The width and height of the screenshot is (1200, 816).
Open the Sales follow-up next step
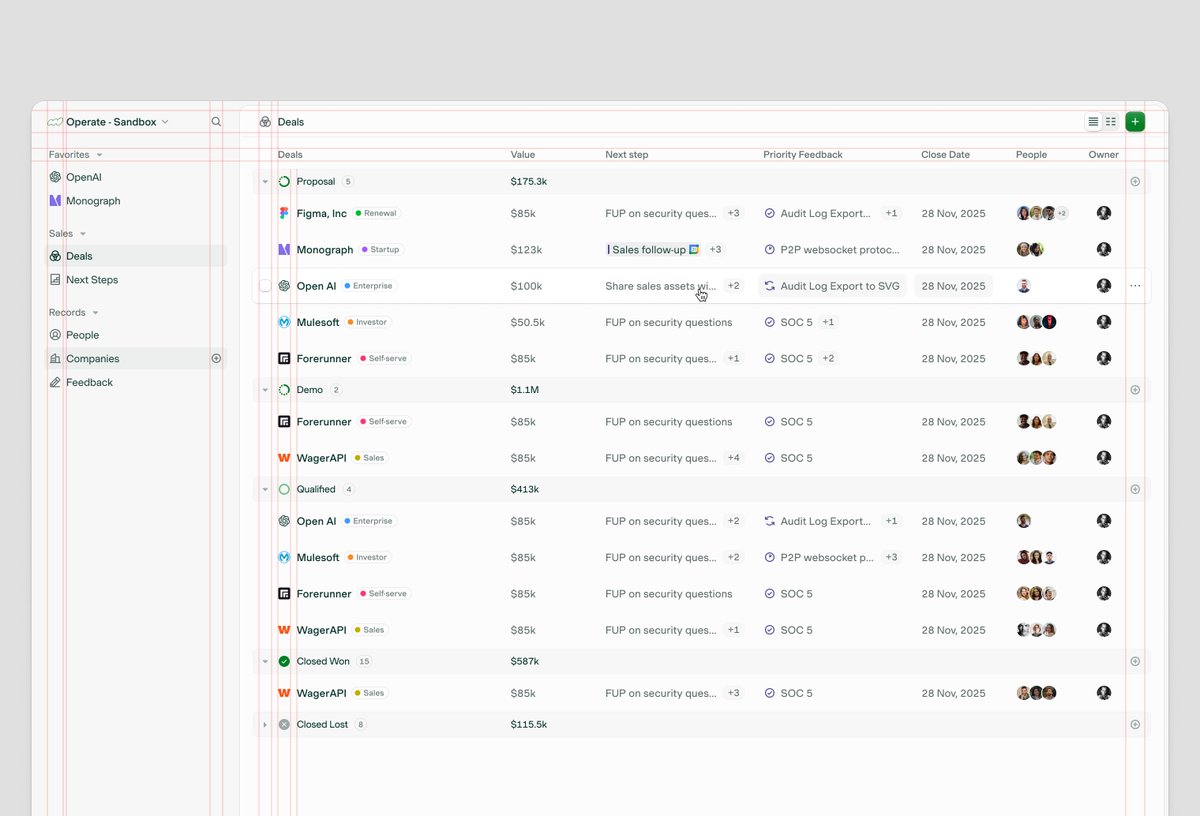(653, 250)
